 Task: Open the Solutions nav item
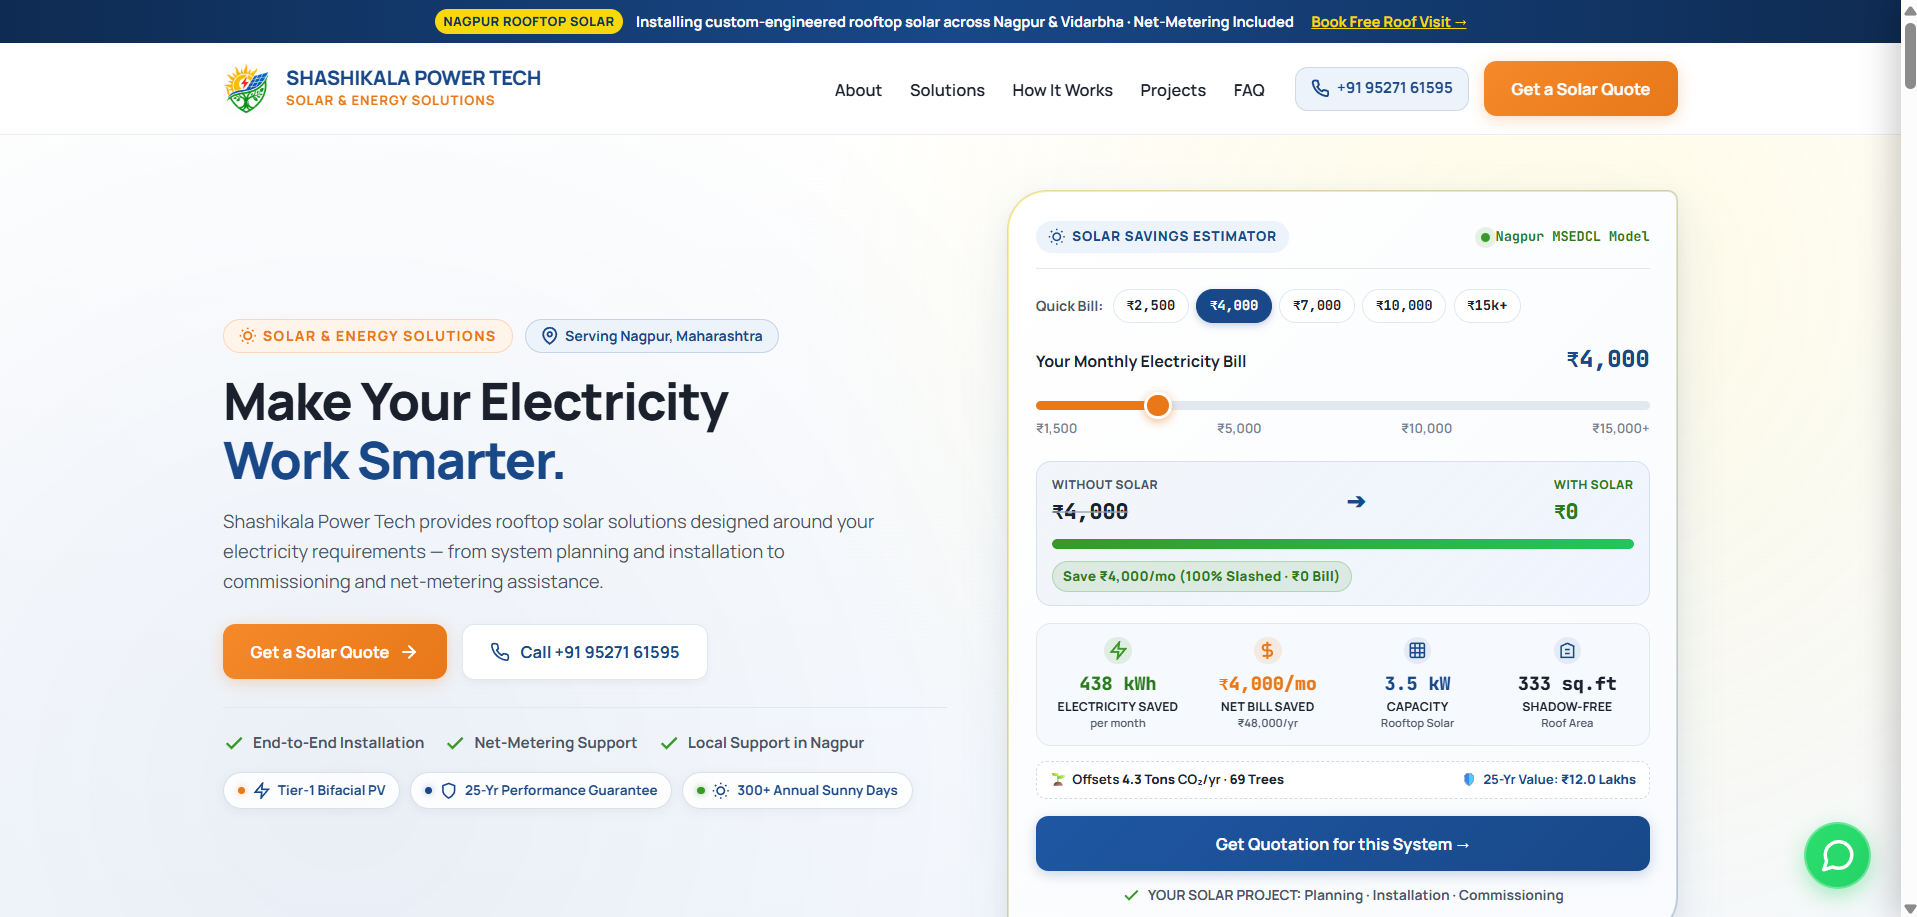point(947,90)
